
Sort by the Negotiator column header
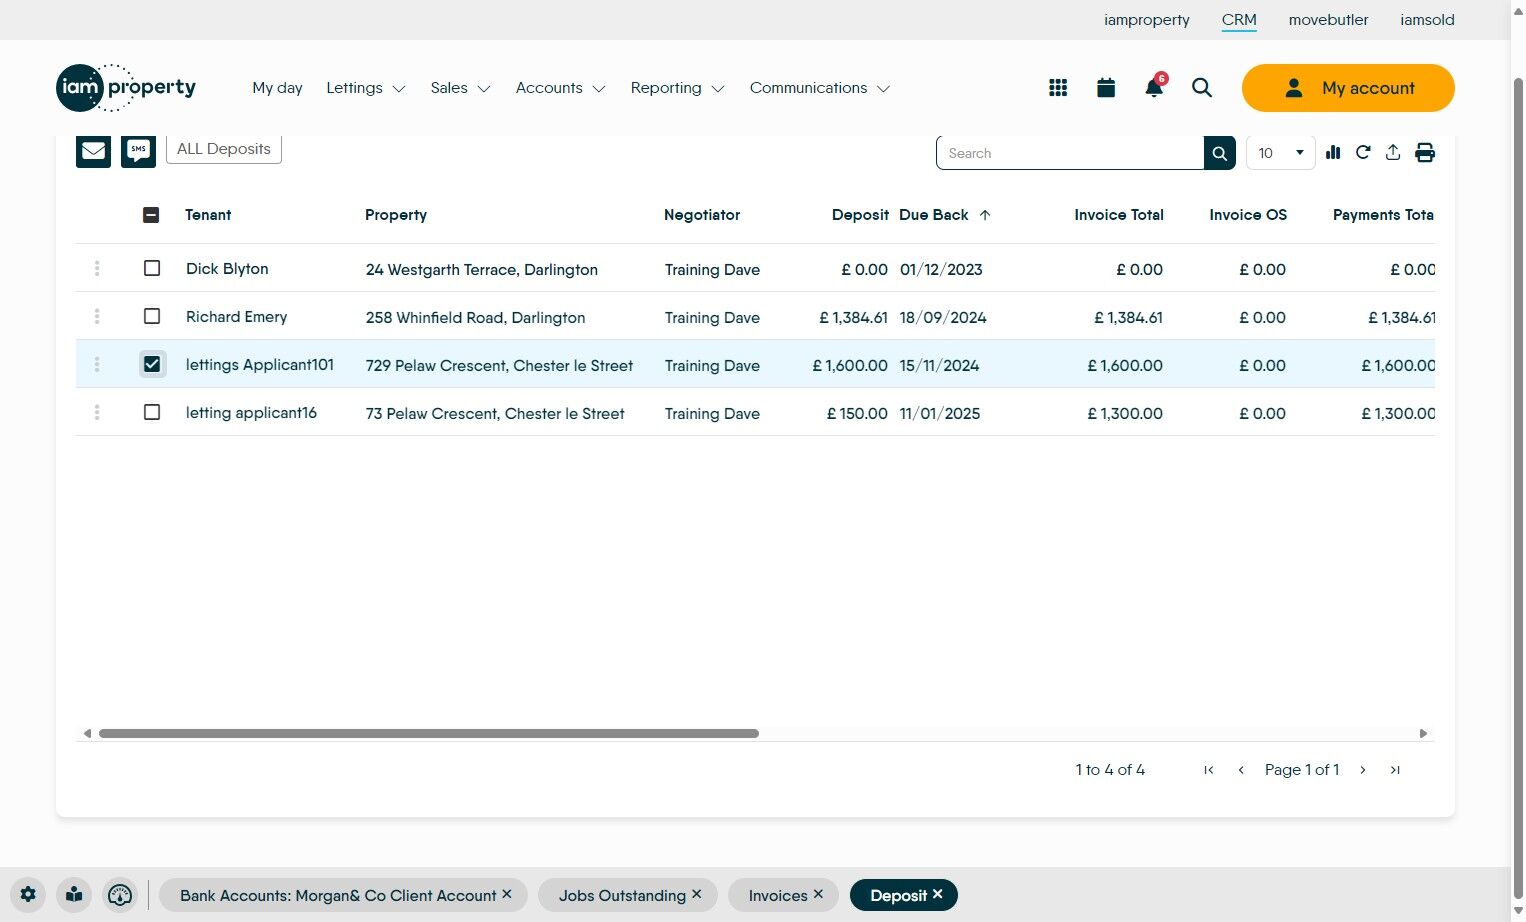pyautogui.click(x=702, y=215)
